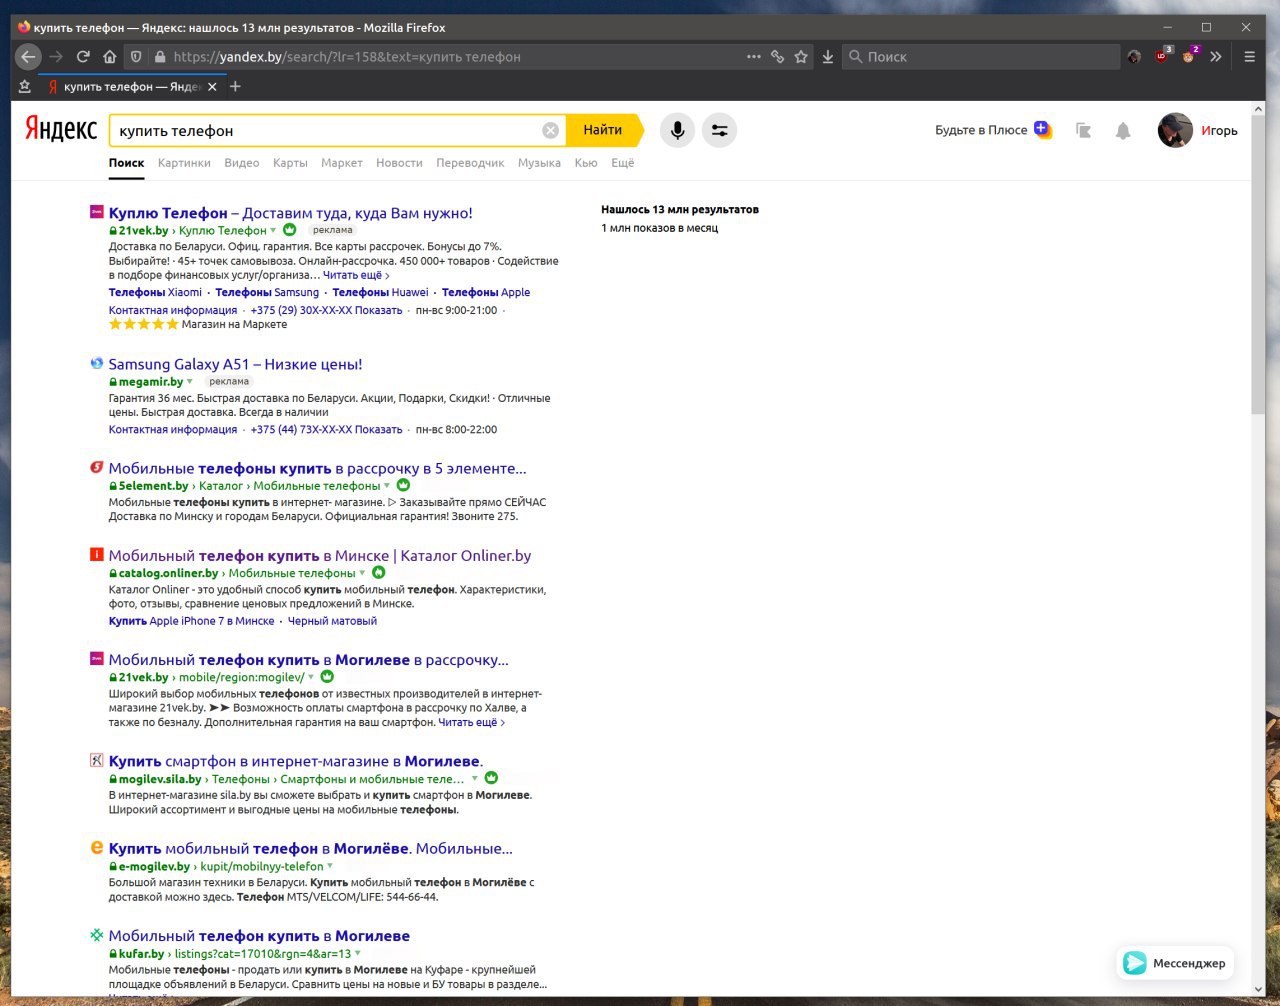This screenshot has width=1280, height=1006.
Task: Expand 'Читать ещё' in first ad snippet
Action: pyautogui.click(x=356, y=275)
